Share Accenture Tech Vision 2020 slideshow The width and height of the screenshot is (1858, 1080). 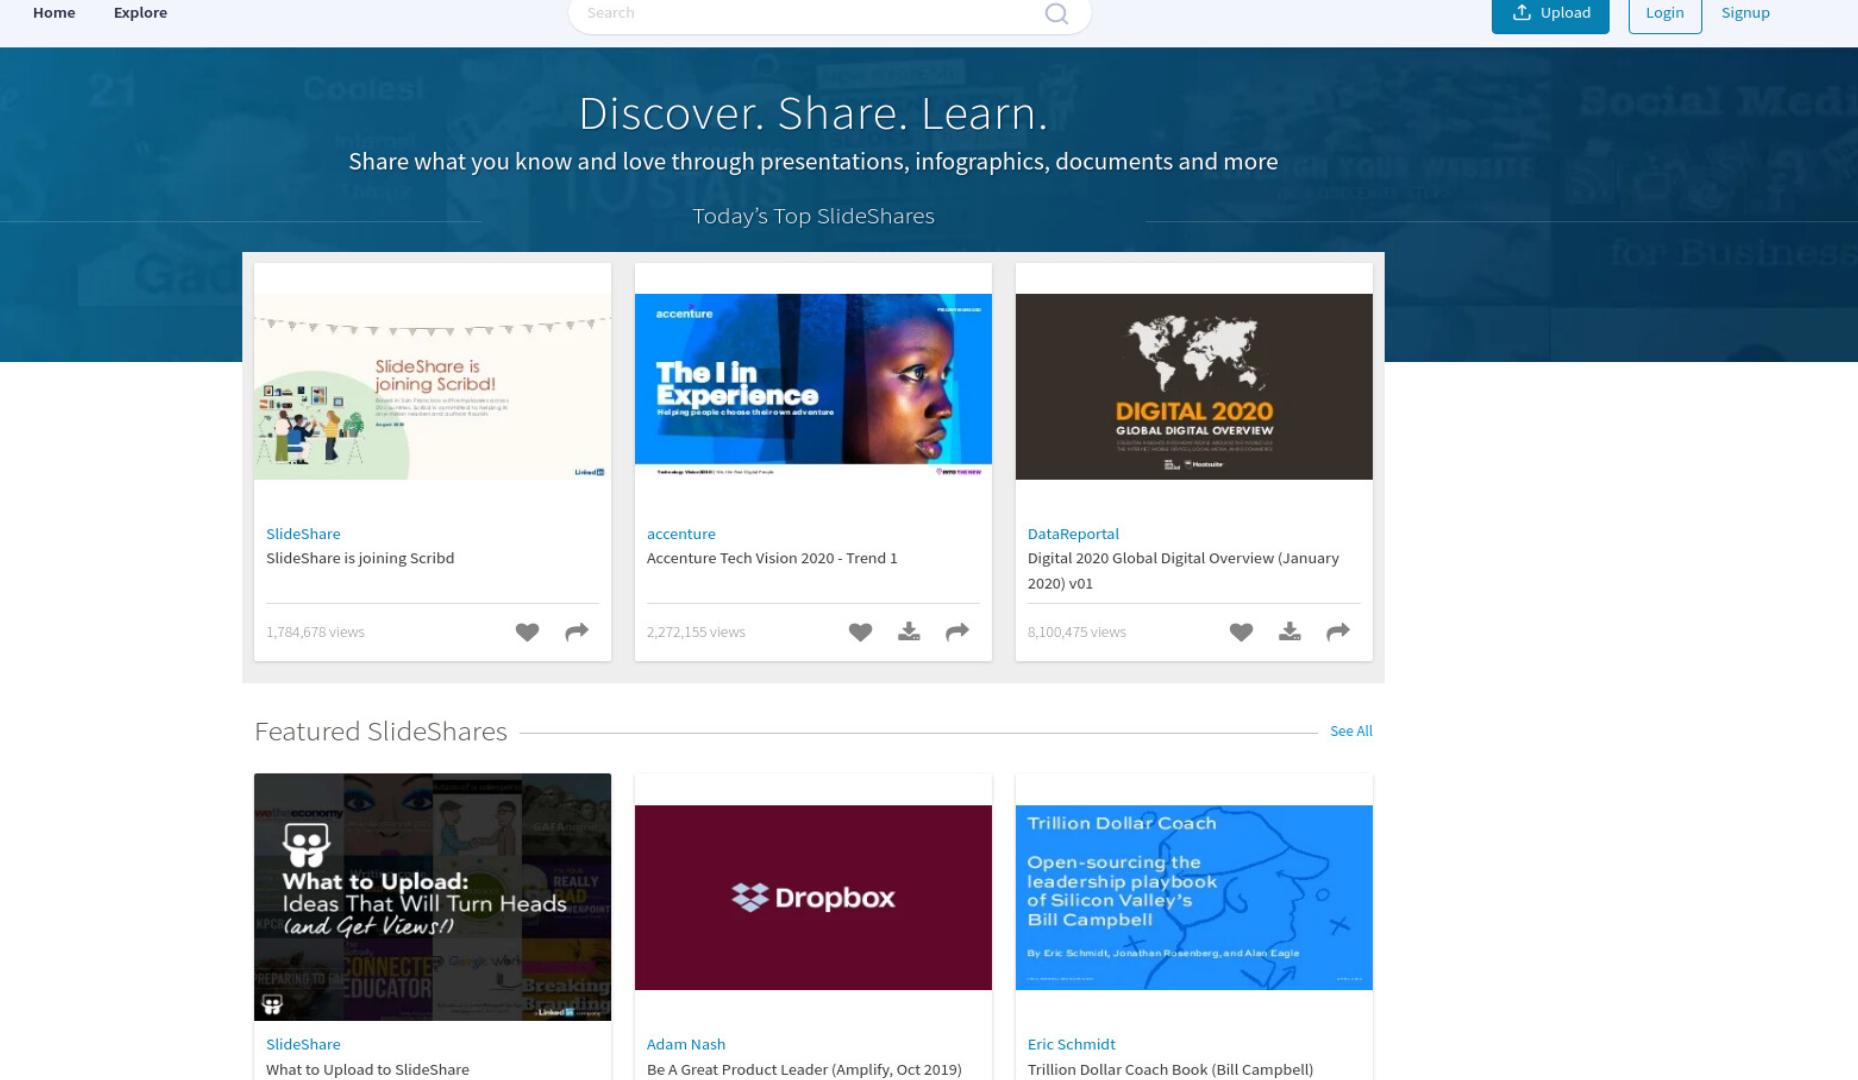(x=958, y=632)
